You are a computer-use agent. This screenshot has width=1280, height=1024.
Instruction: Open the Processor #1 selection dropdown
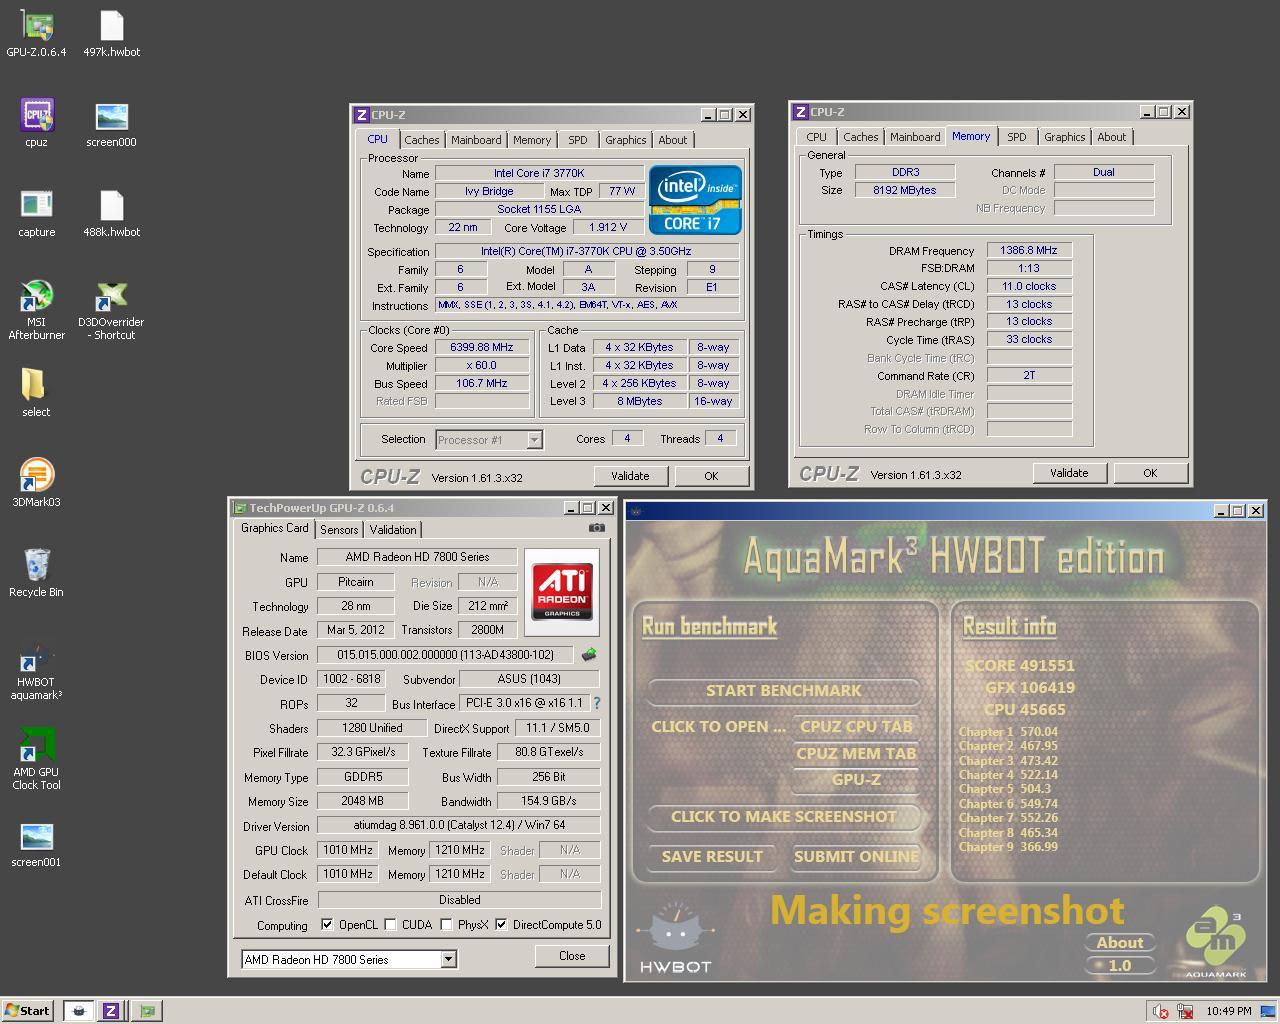[534, 440]
